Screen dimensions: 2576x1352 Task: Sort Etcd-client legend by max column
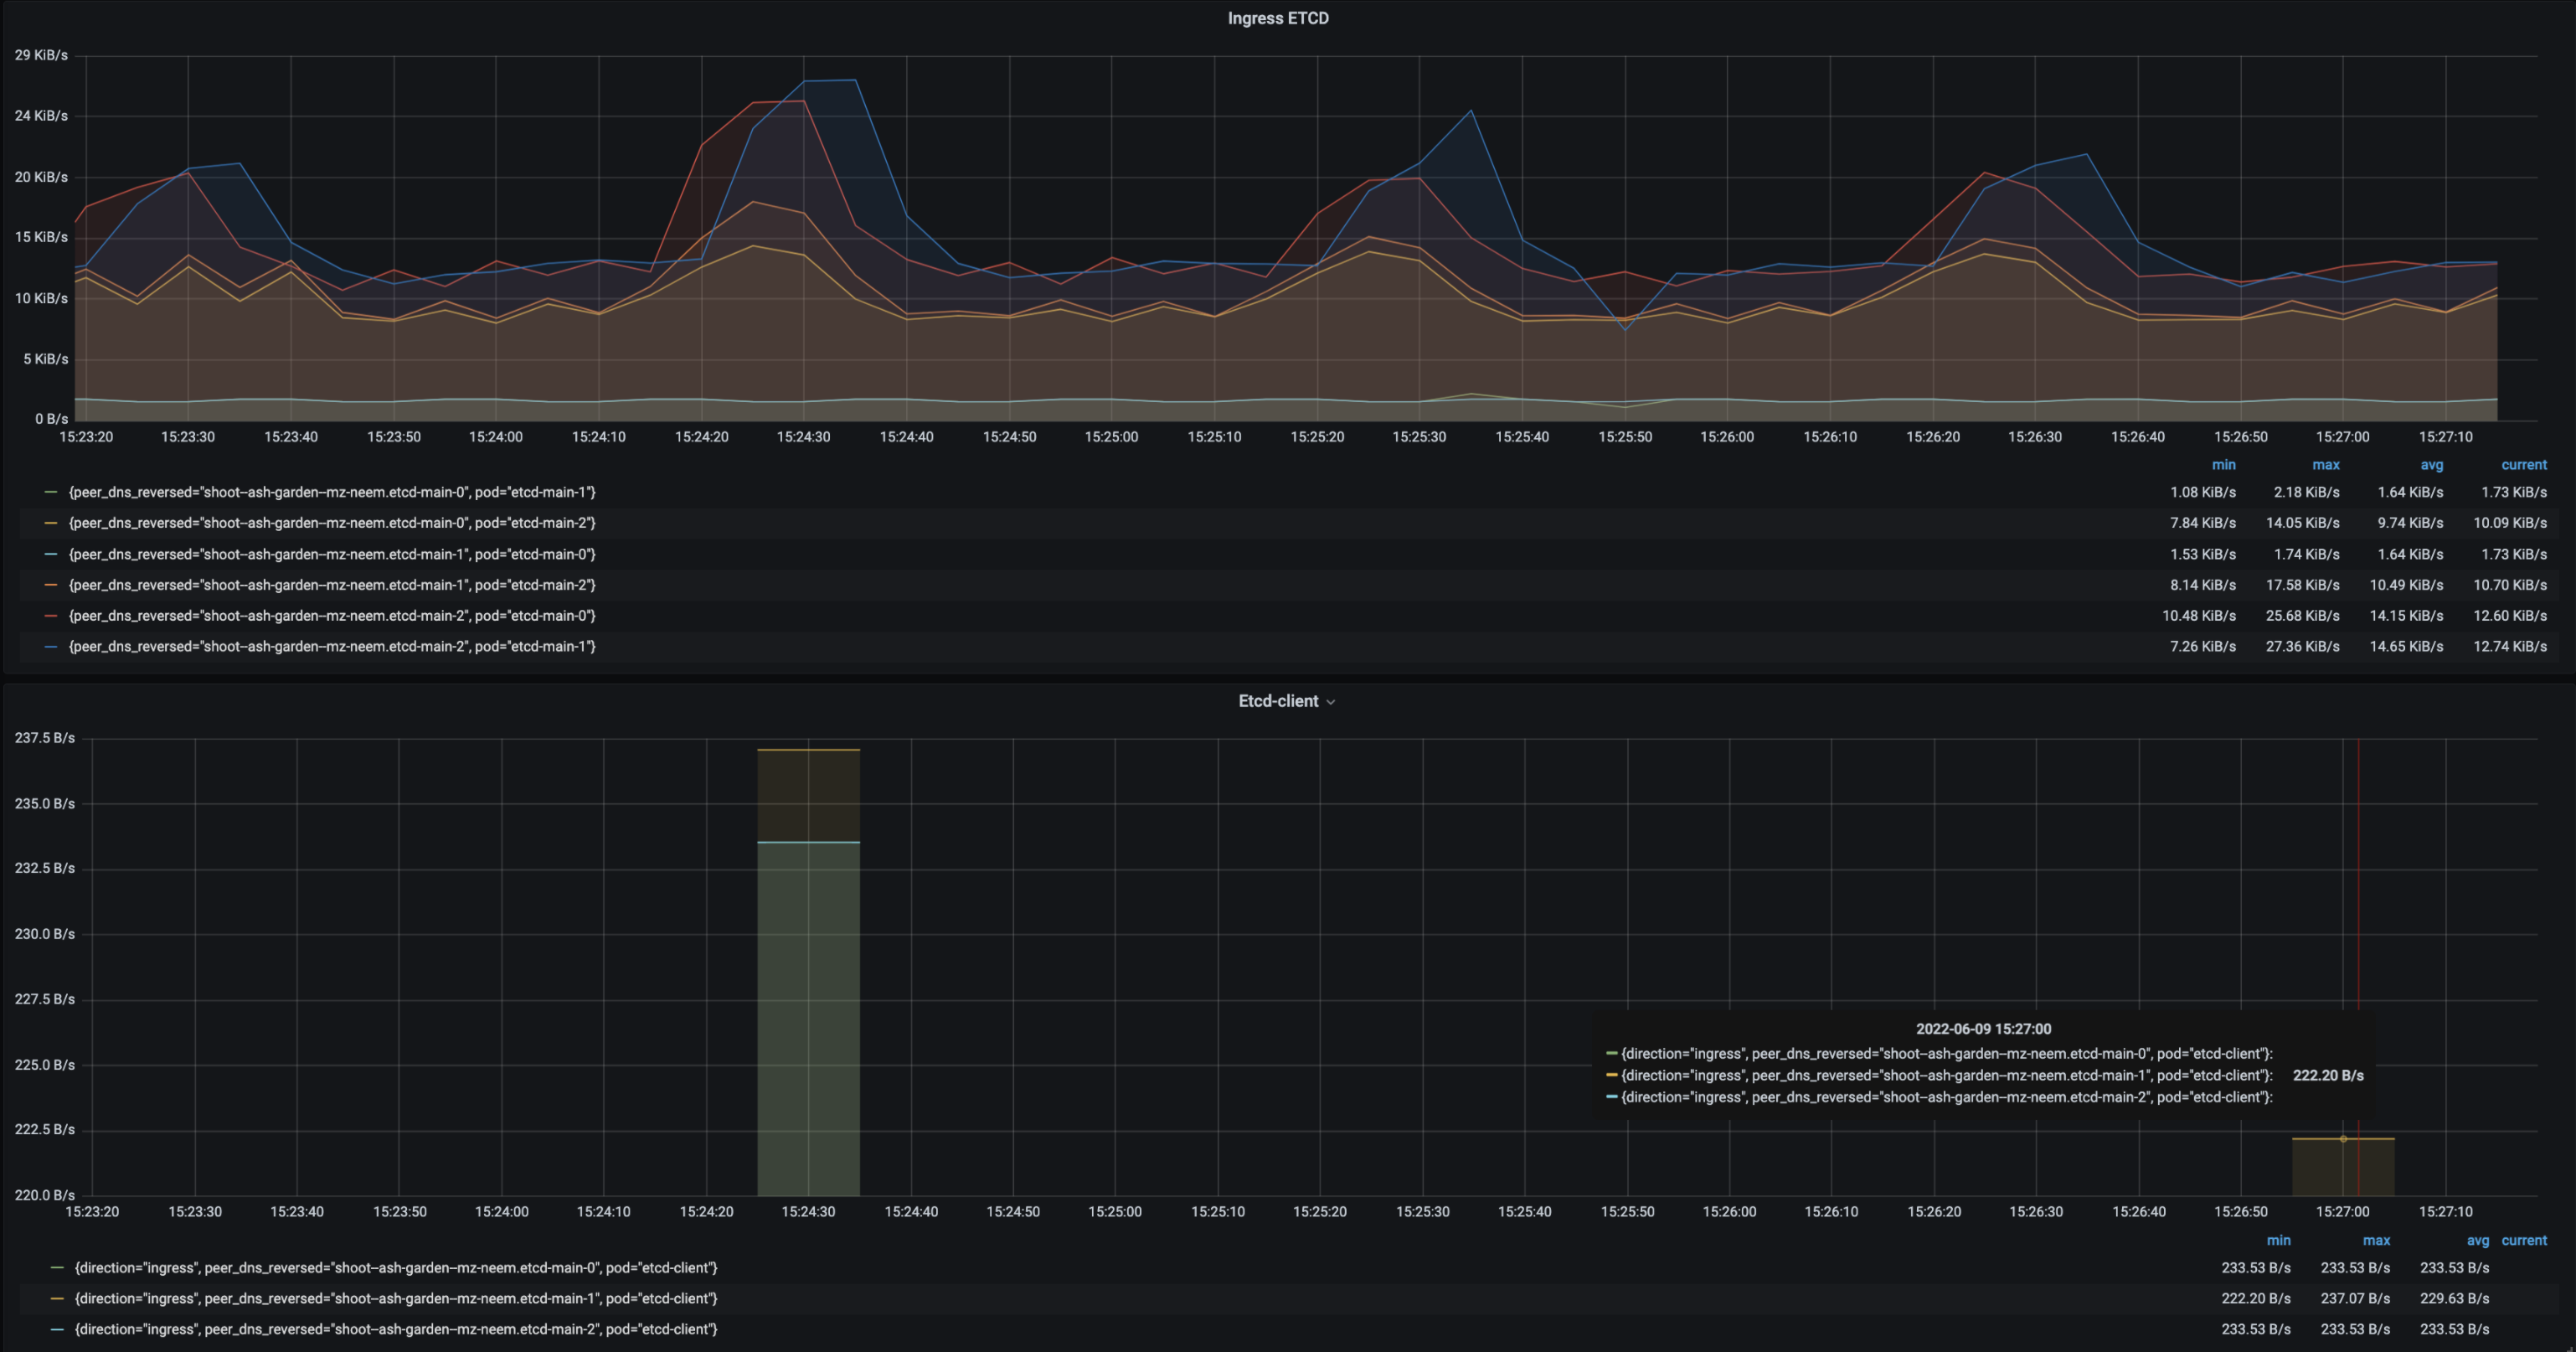(2376, 1240)
